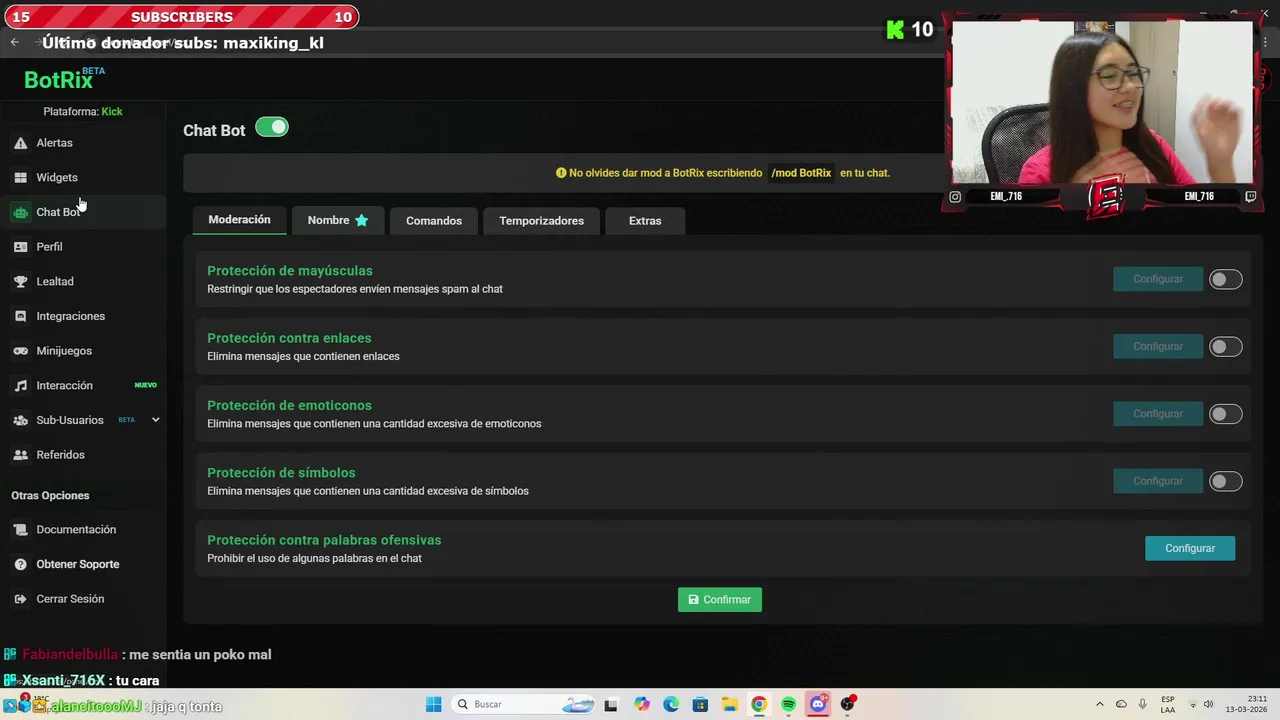Click the /mod BotRix command text
This screenshot has width=1280, height=720.
click(x=801, y=173)
